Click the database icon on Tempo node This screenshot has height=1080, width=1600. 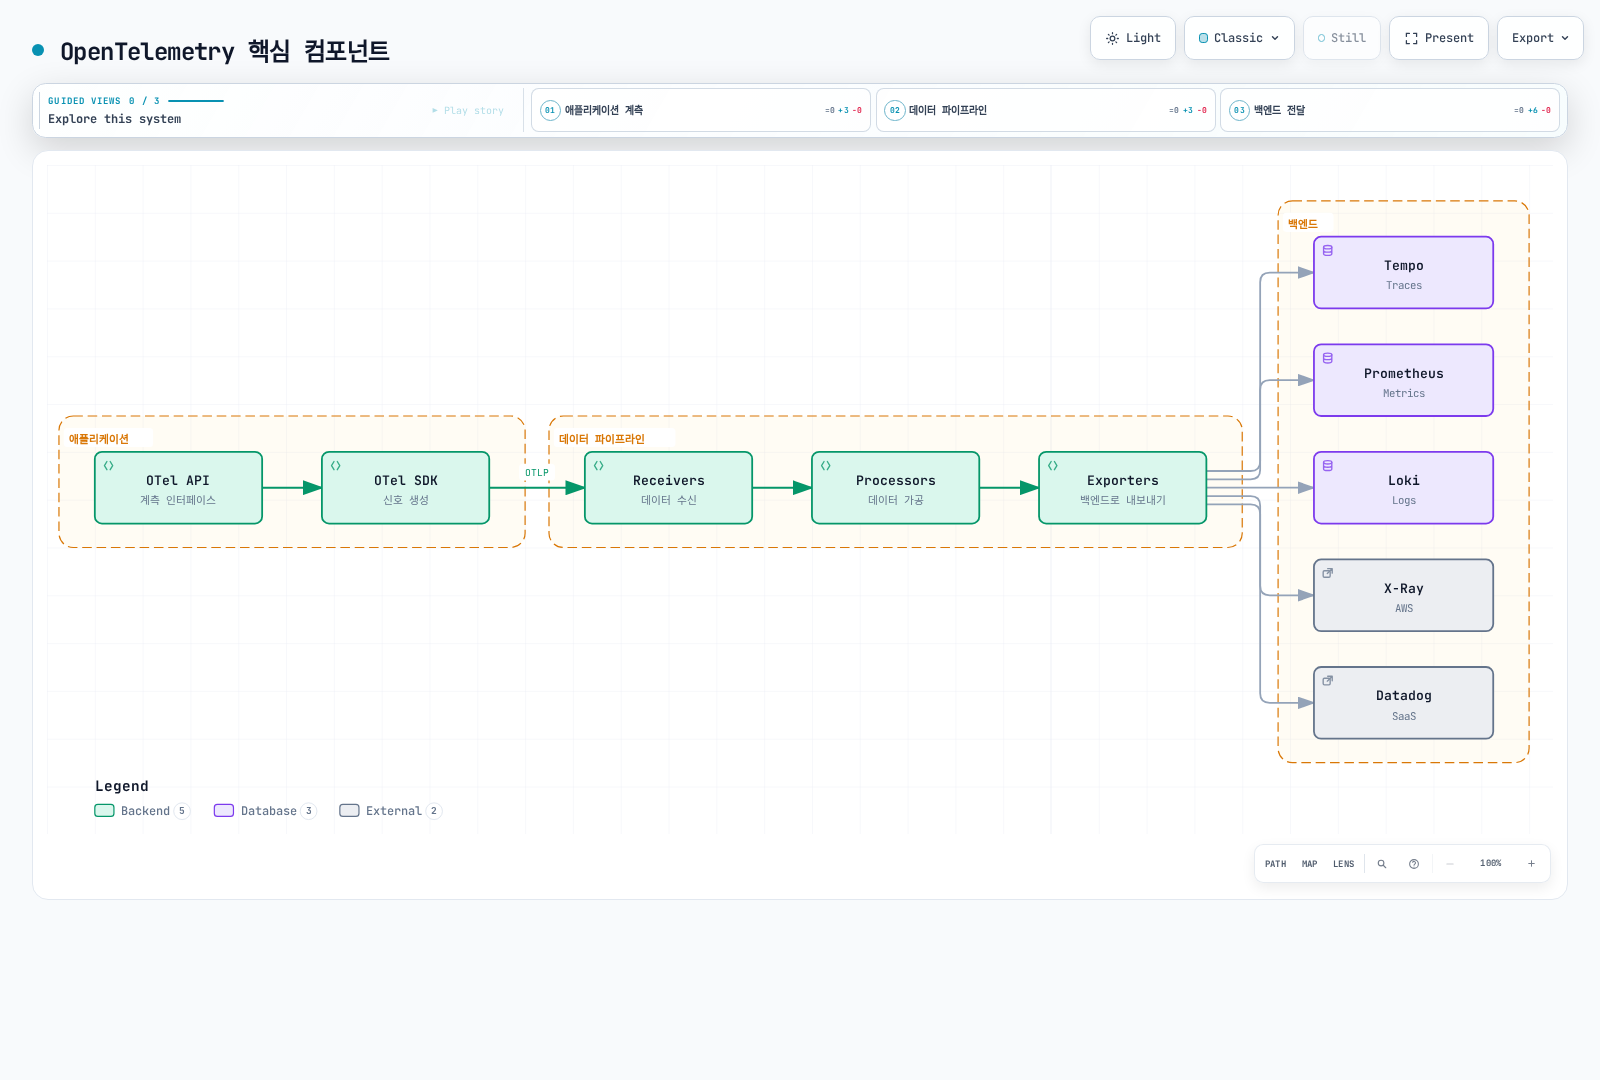pos(1328,251)
